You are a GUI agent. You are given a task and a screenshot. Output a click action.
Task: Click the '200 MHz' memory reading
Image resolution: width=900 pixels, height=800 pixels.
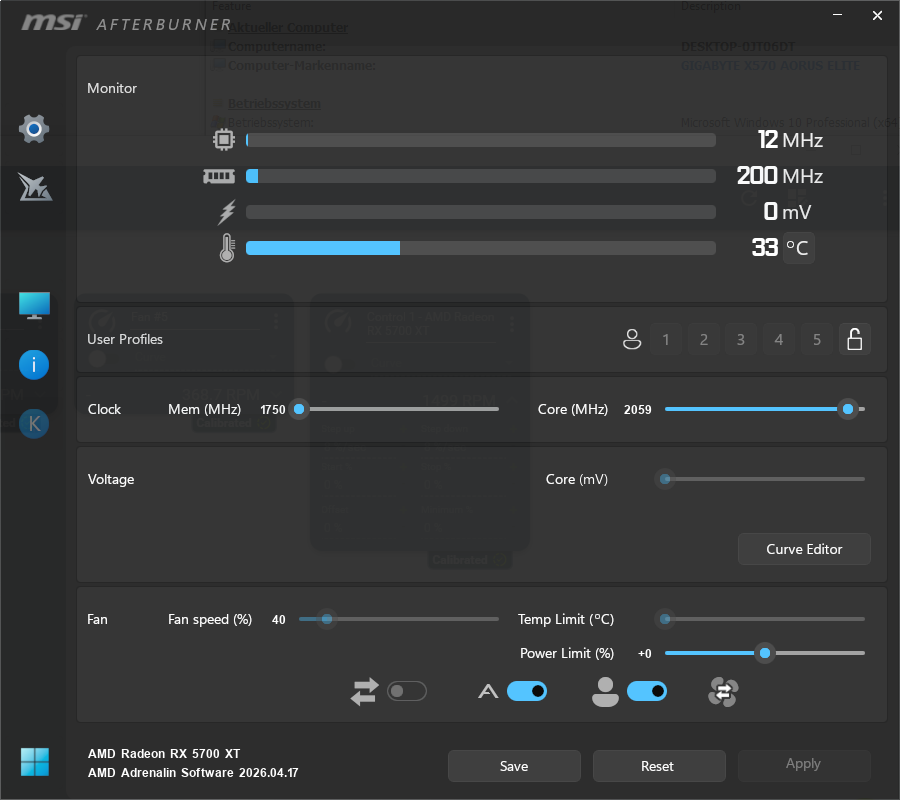tap(780, 176)
